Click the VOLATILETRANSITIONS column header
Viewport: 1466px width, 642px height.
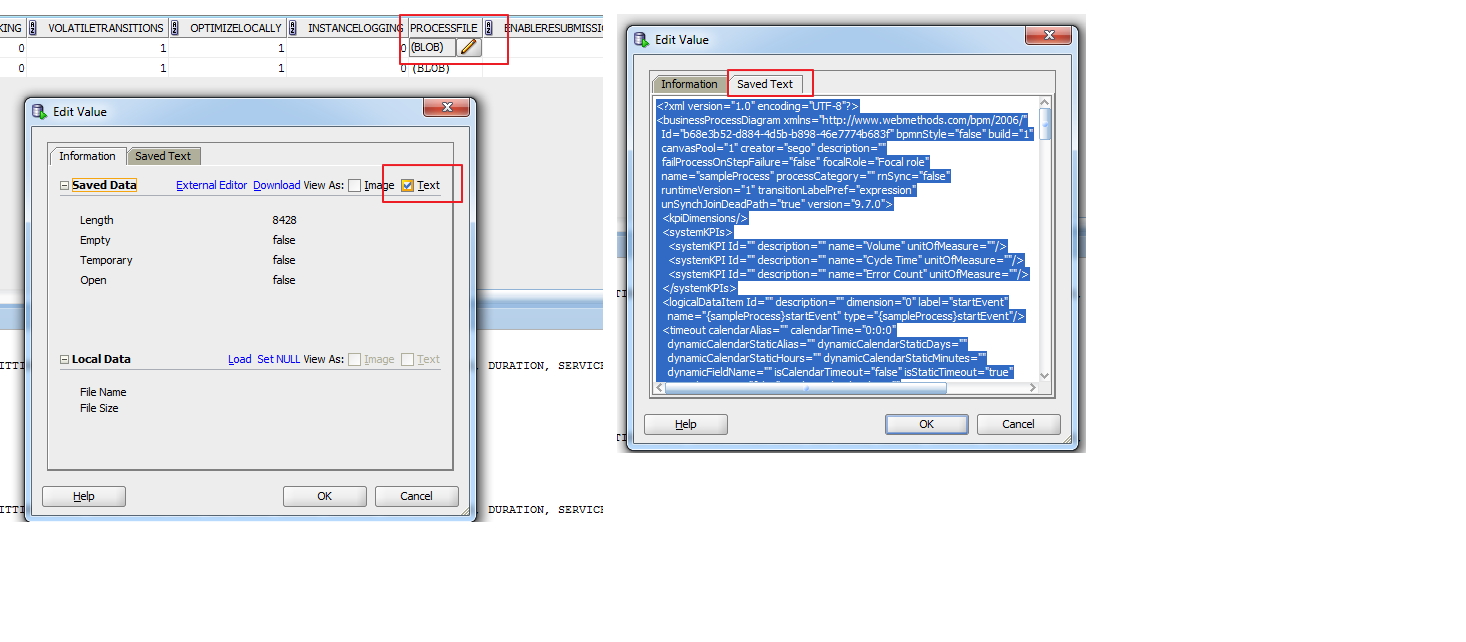[106, 28]
